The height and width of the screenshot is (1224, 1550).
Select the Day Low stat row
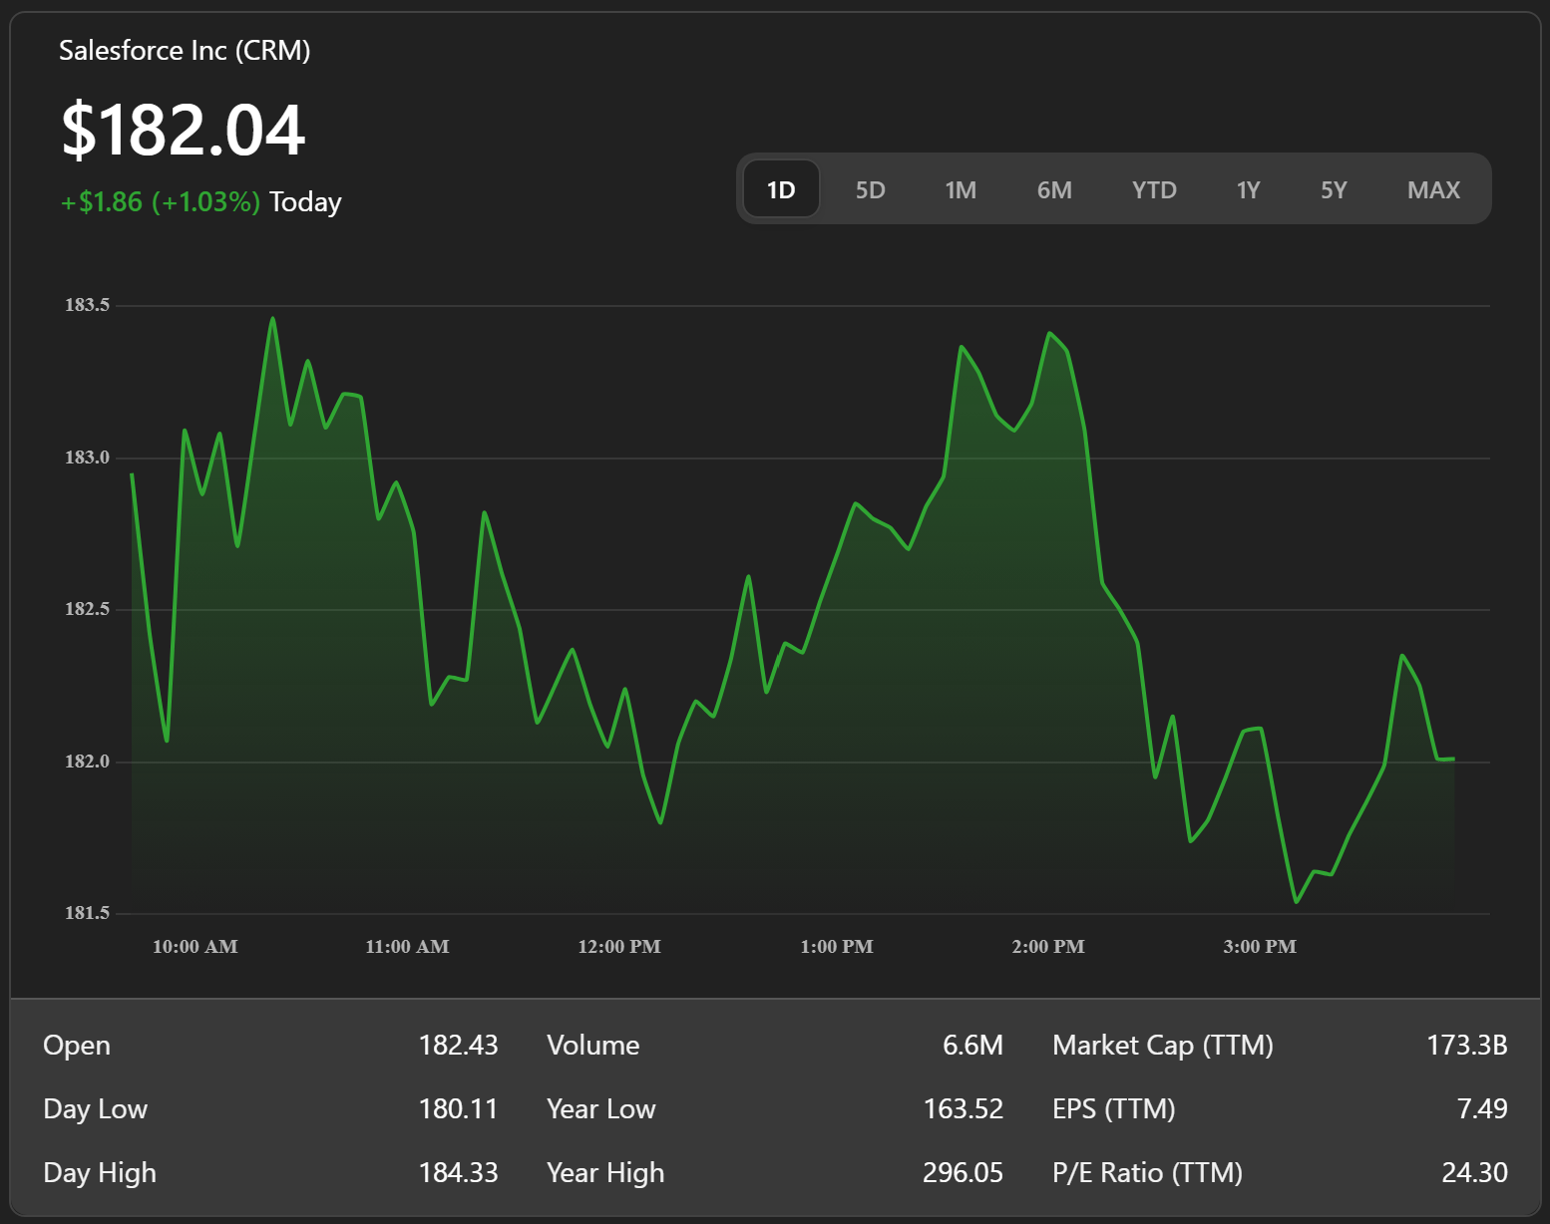pyautogui.click(x=270, y=1109)
